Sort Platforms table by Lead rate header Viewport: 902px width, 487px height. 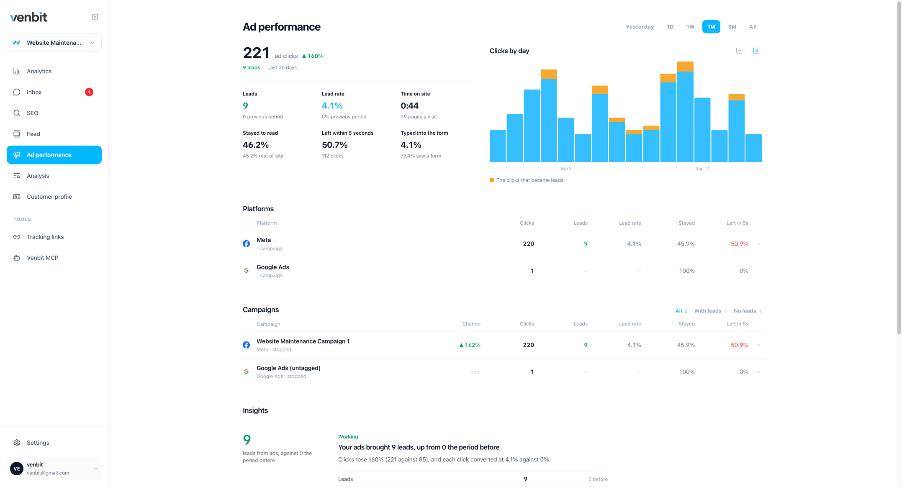coord(630,223)
